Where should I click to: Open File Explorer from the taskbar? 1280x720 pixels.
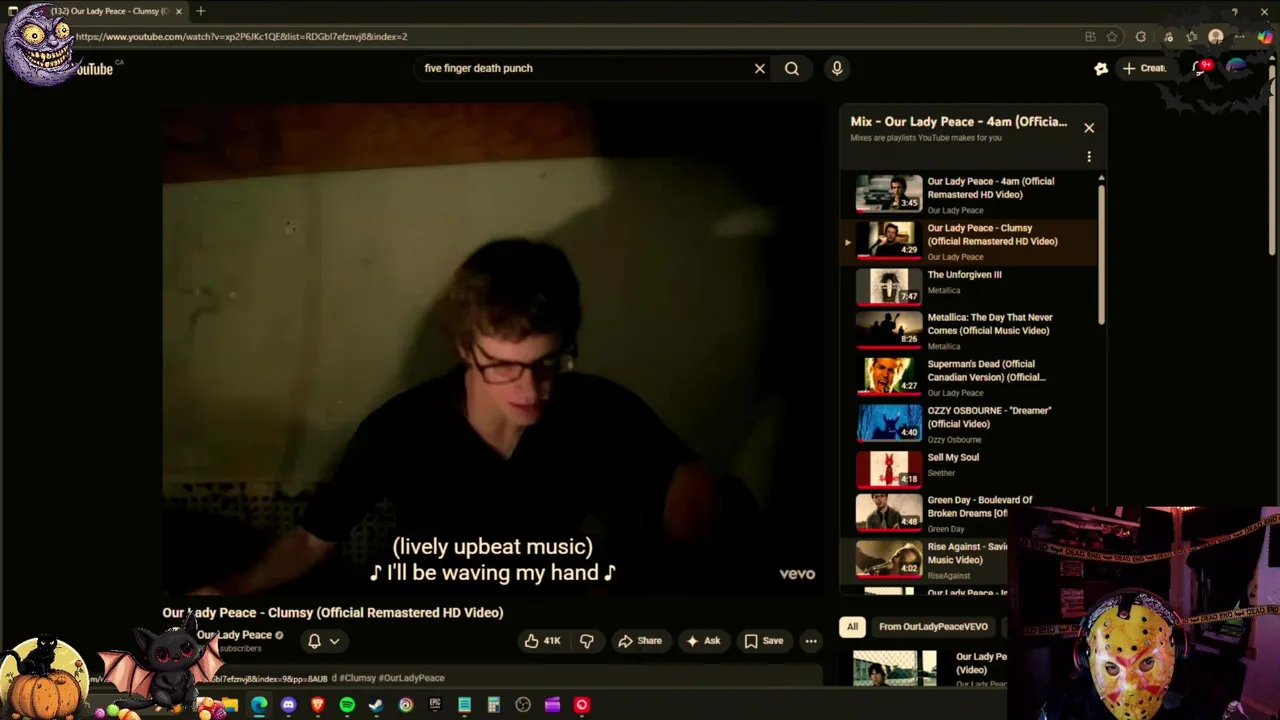(x=230, y=705)
